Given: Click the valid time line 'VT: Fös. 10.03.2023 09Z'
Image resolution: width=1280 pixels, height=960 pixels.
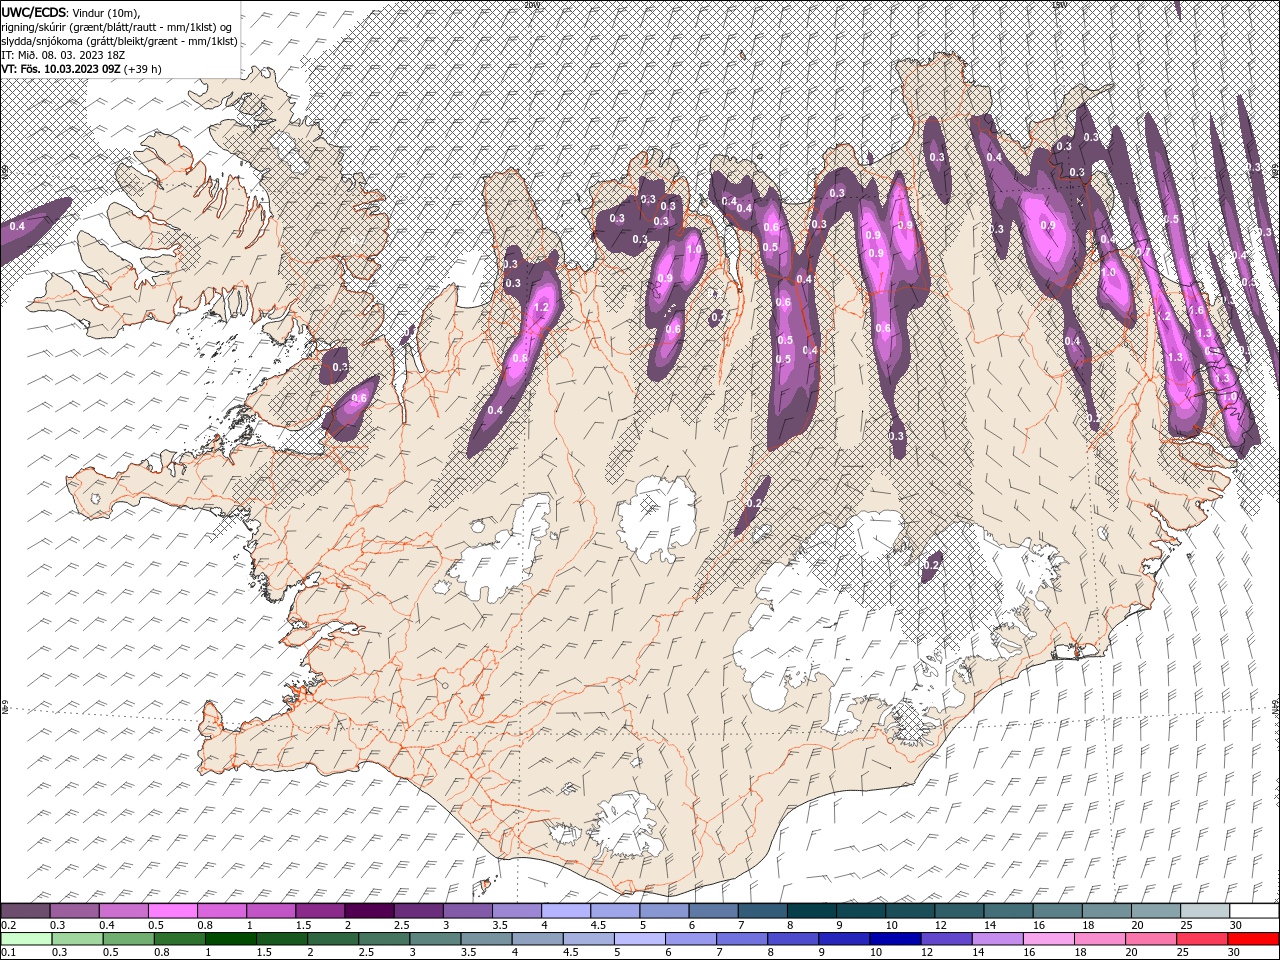Looking at the screenshot, I should click(x=63, y=69).
